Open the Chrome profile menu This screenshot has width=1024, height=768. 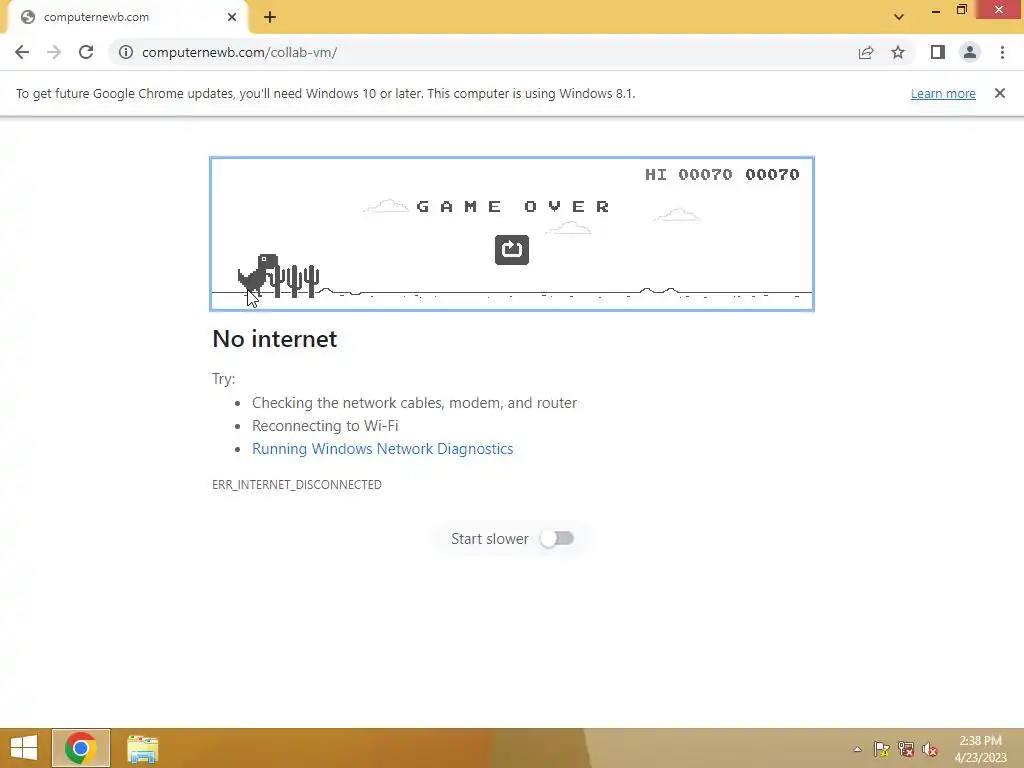(x=970, y=52)
